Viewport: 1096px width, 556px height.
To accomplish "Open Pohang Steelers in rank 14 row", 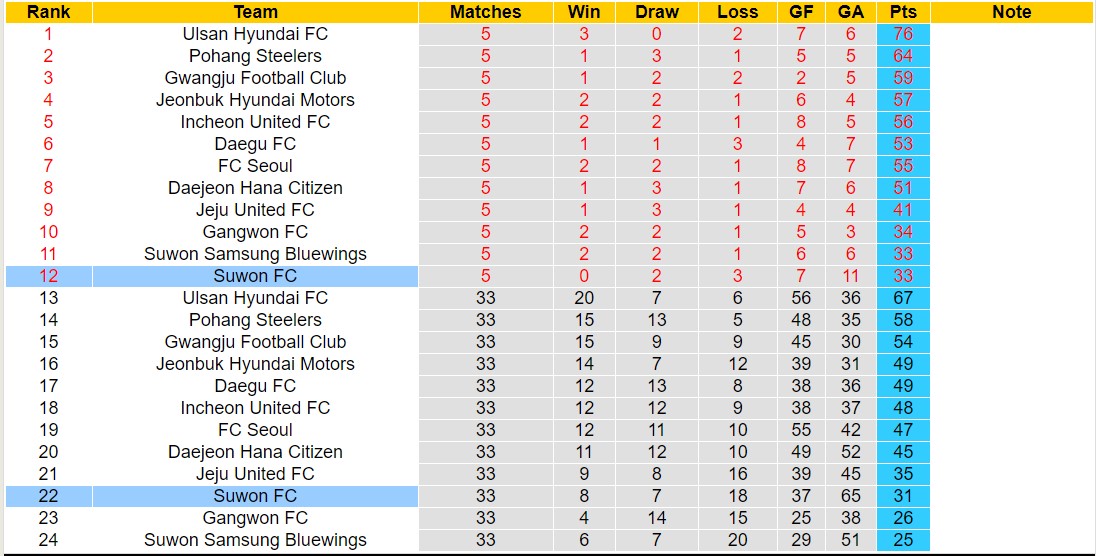I will (x=255, y=320).
